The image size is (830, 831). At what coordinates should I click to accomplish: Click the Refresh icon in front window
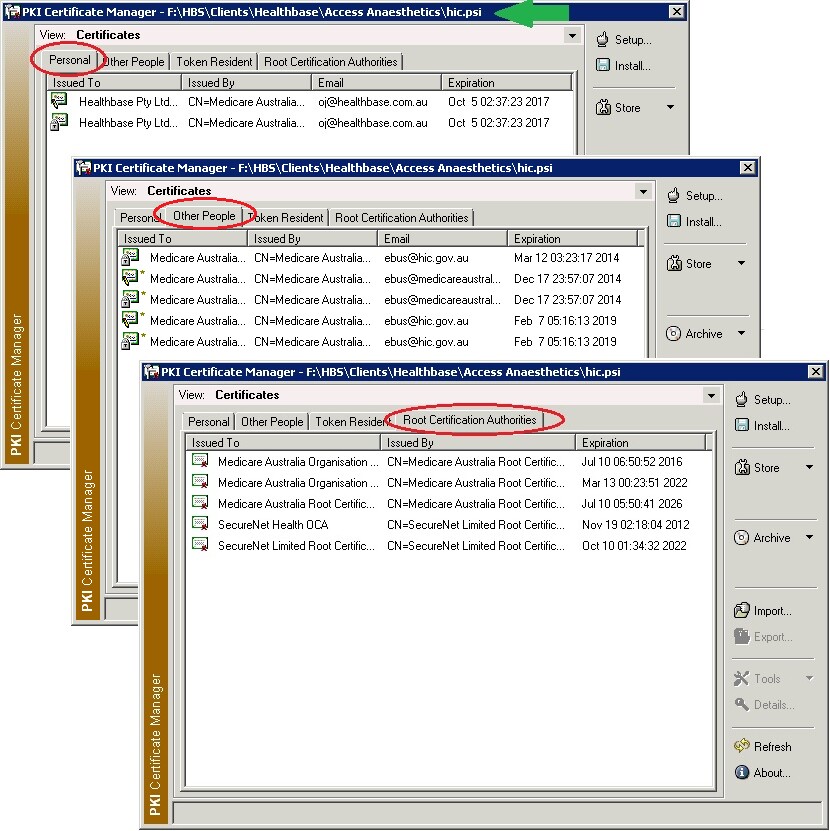(741, 746)
